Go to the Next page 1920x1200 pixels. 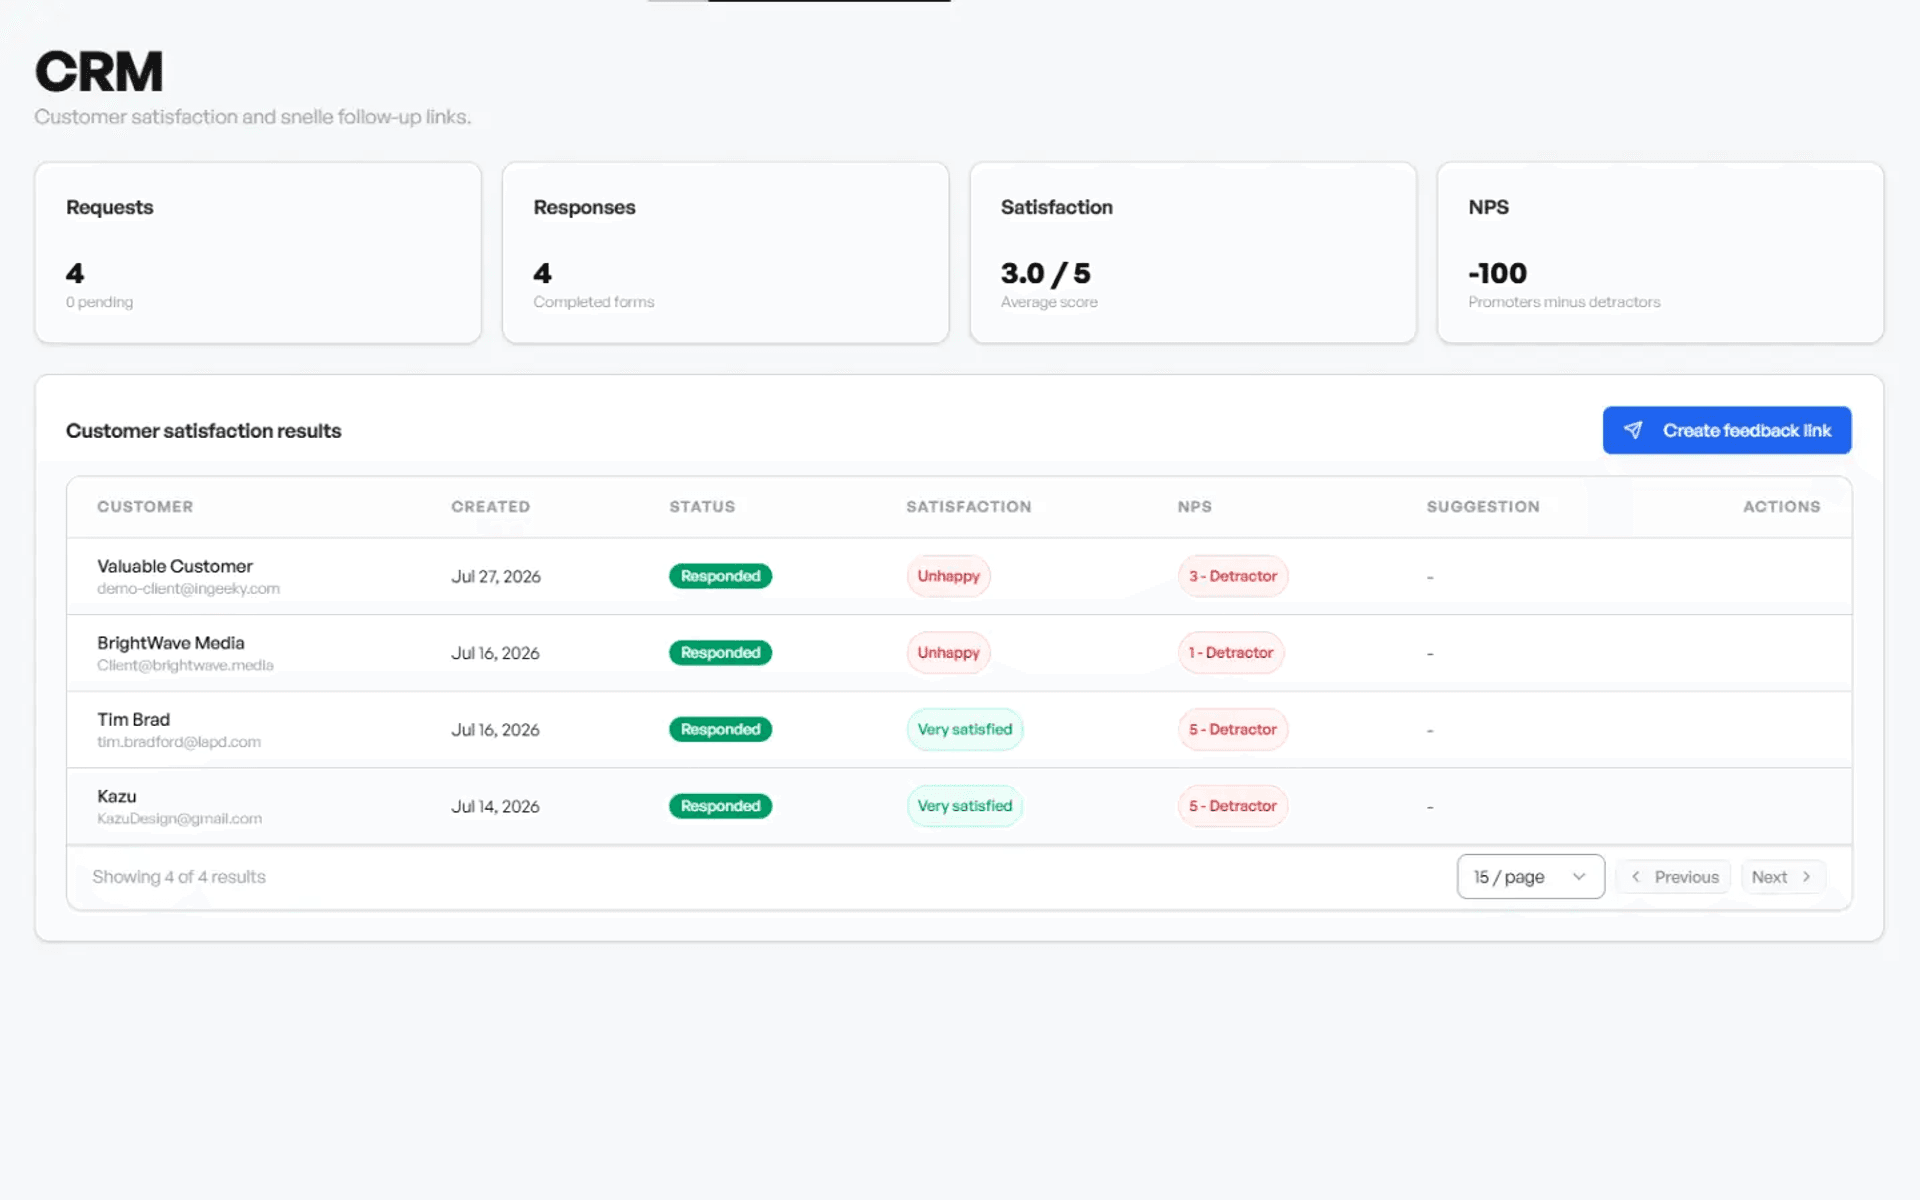[x=1782, y=877]
